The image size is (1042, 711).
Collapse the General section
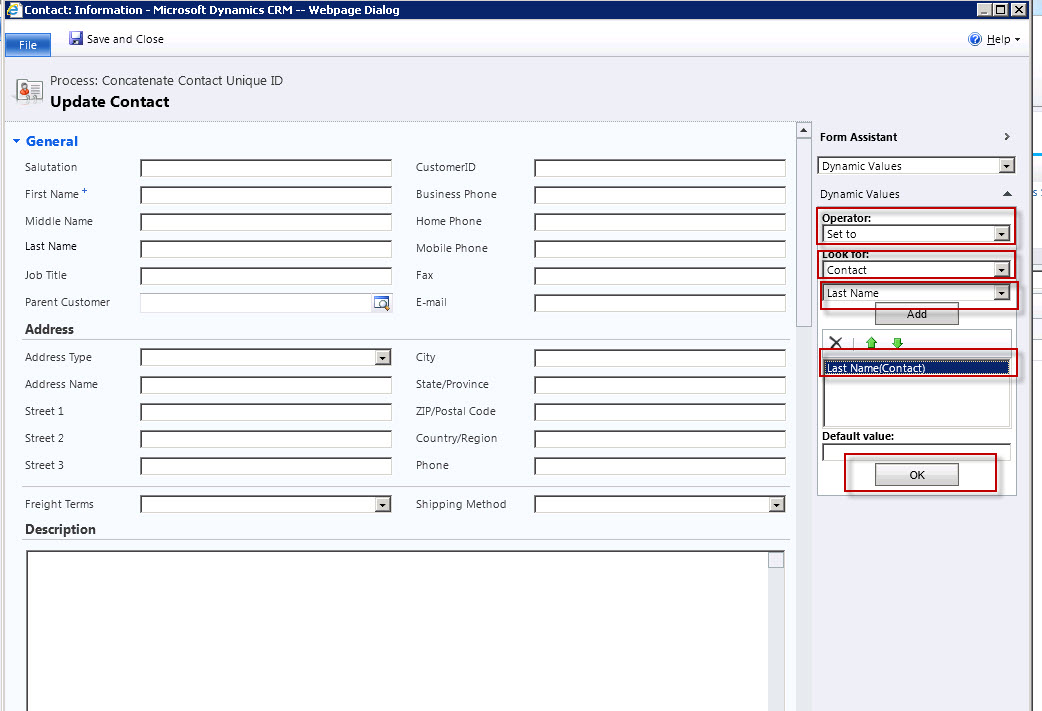[x=17, y=142]
